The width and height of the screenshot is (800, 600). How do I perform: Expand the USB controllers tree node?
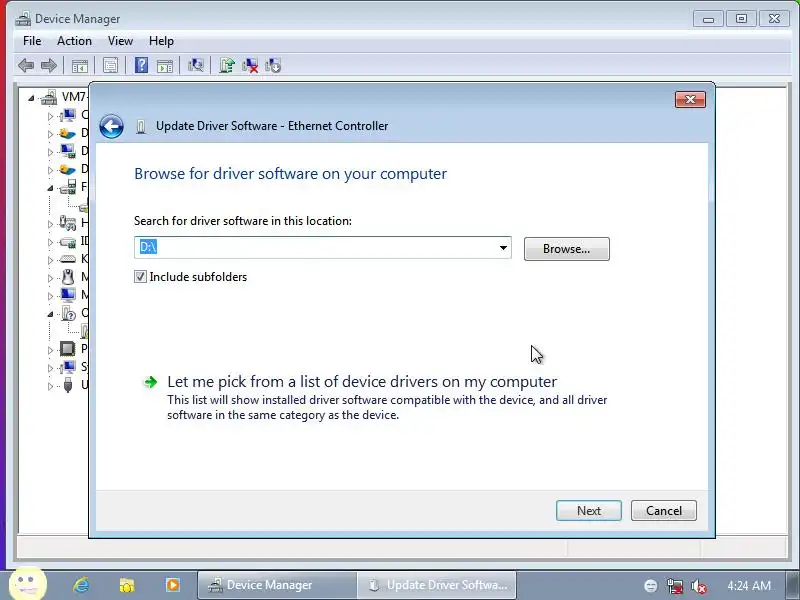pos(50,386)
